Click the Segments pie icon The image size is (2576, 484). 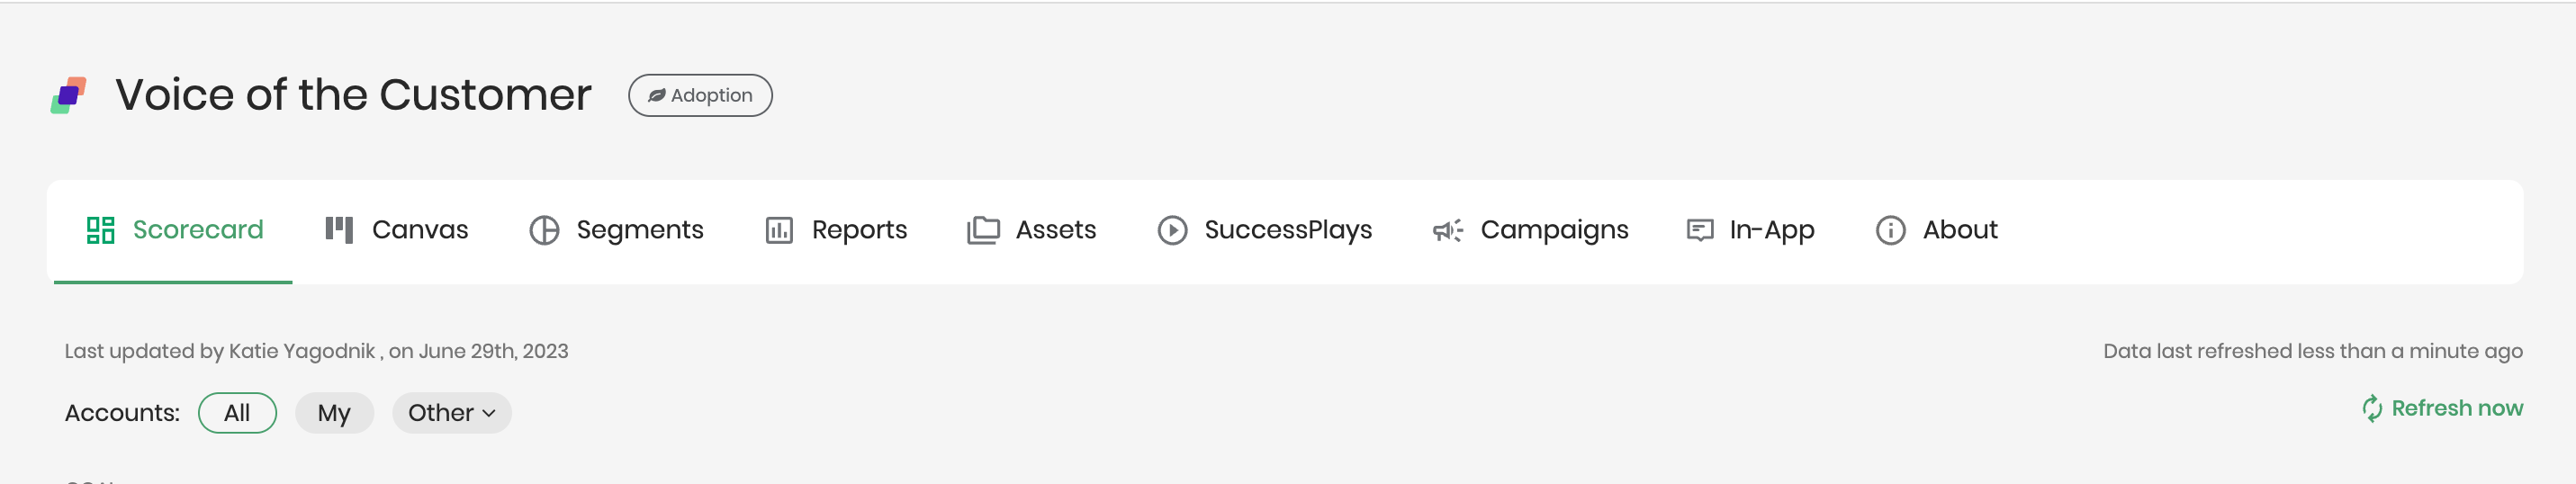click(544, 230)
